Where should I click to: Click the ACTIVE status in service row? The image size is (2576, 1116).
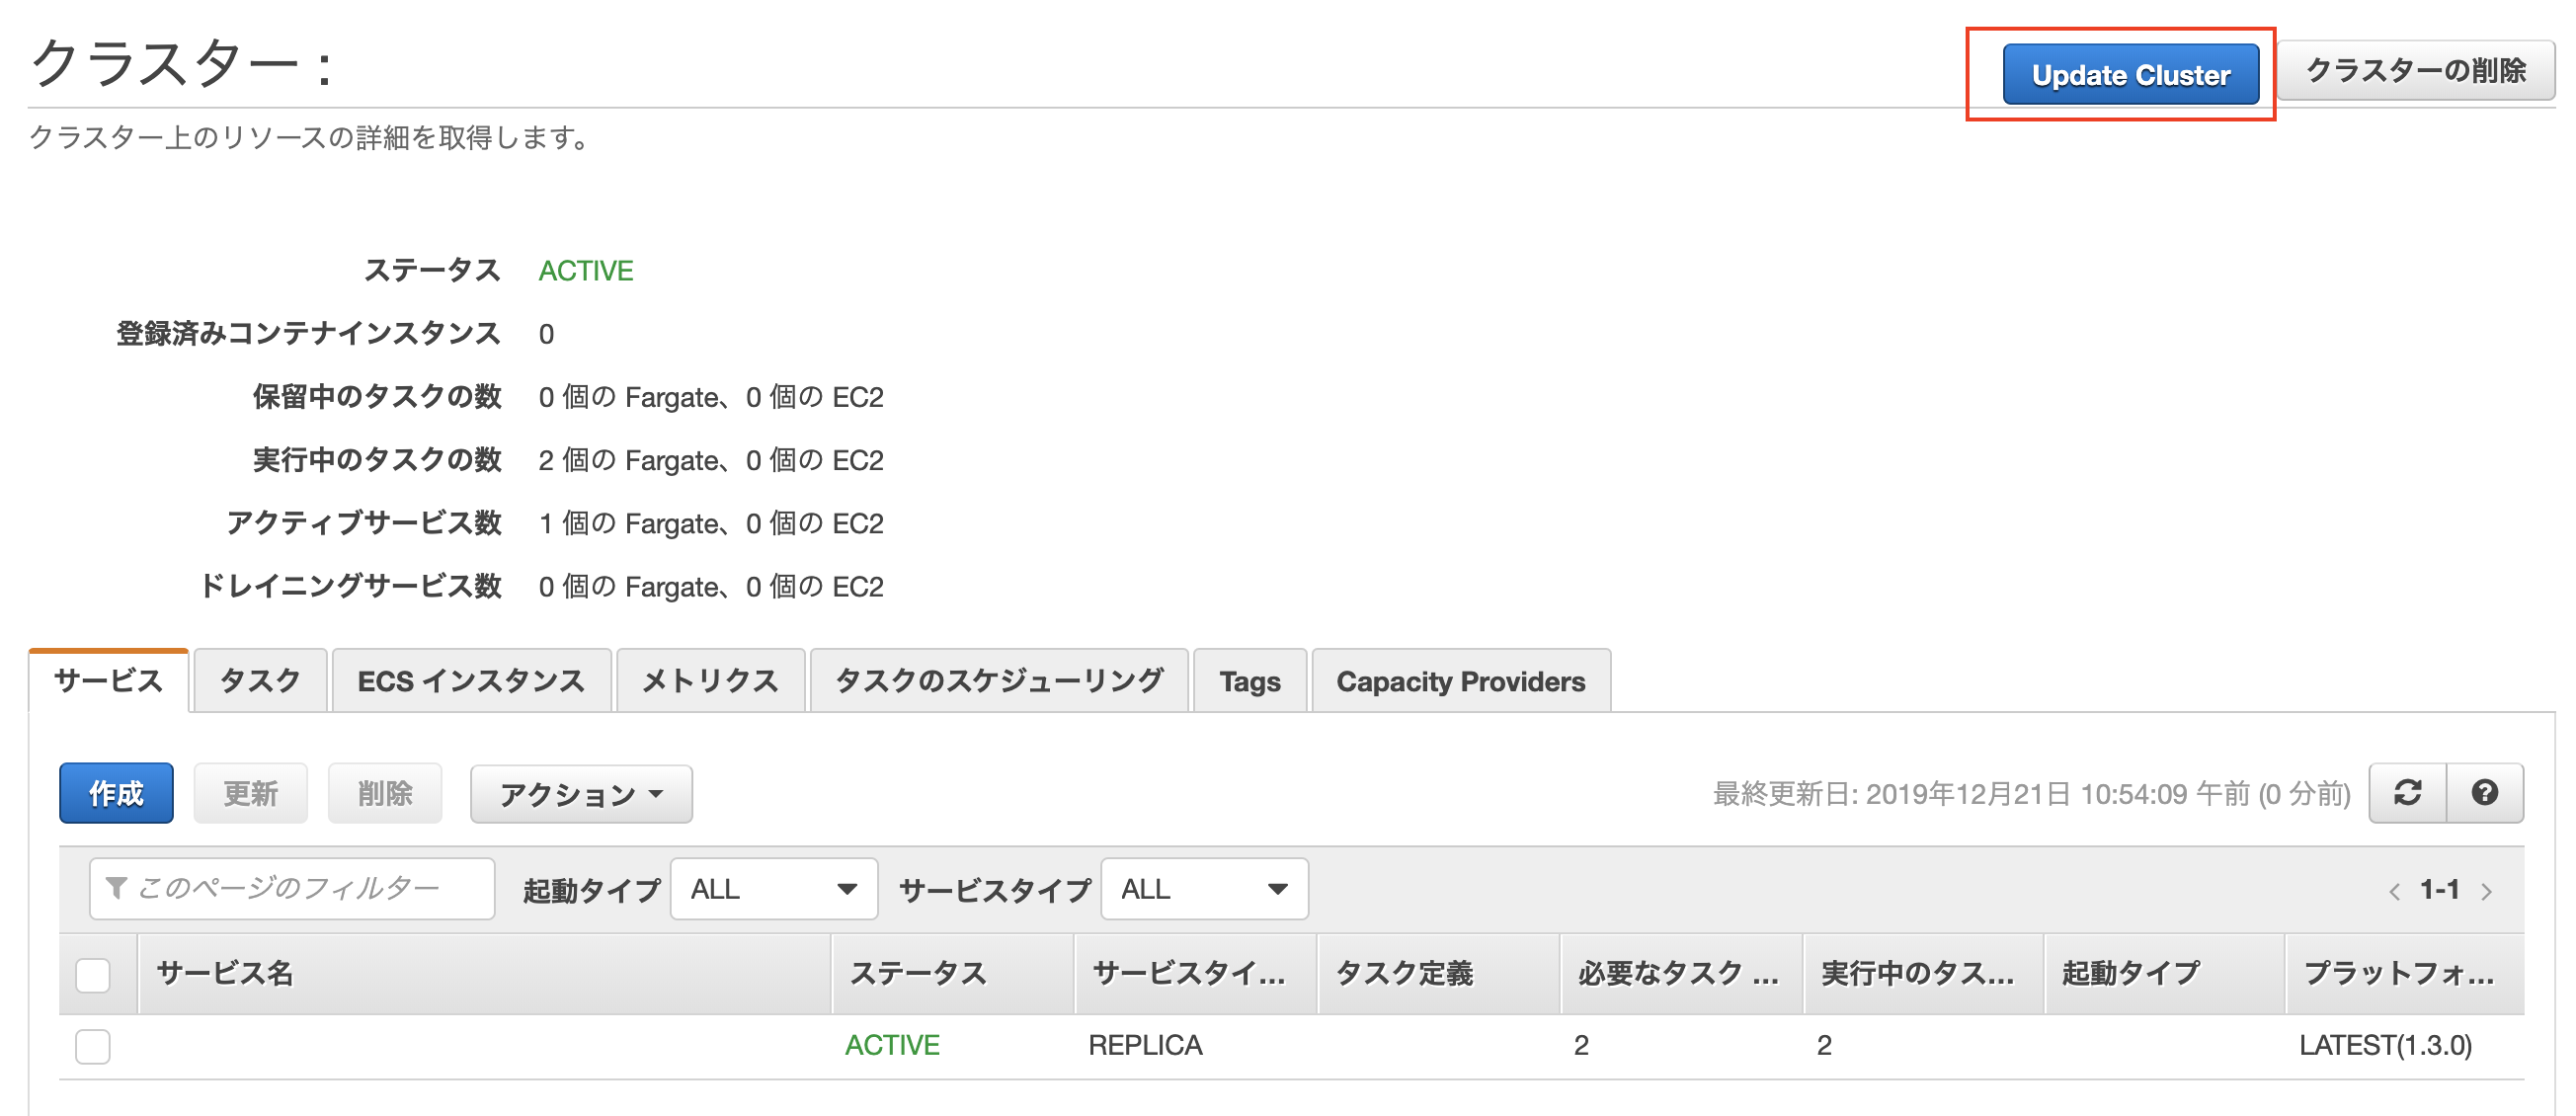(x=892, y=1046)
